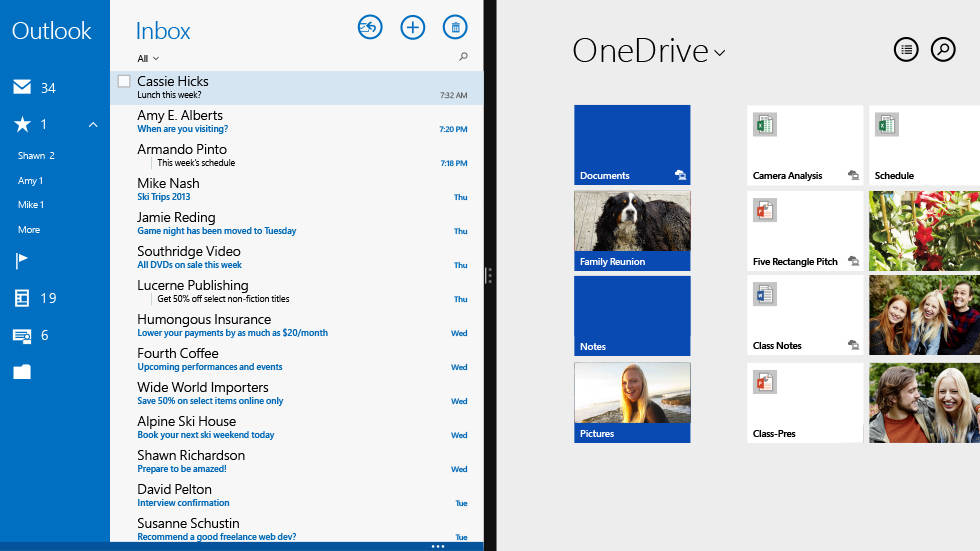This screenshot has width=980, height=551.
Task: Open the red flowers photo thumbnail
Action: coord(924,231)
